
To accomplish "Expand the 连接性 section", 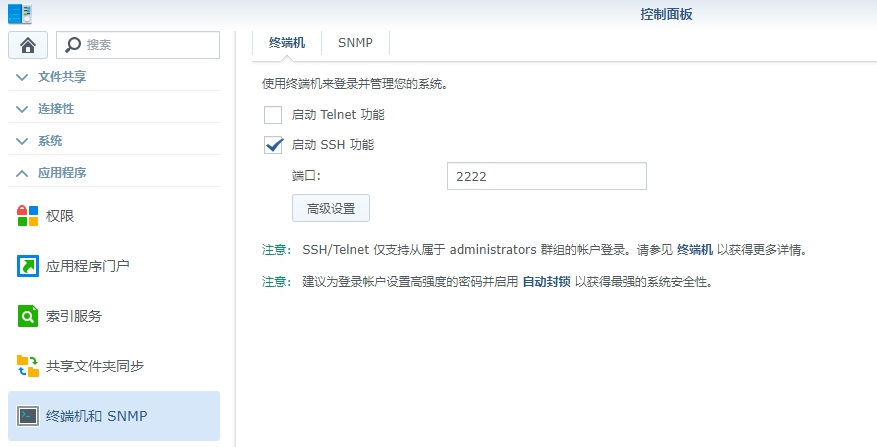I will click(x=114, y=109).
